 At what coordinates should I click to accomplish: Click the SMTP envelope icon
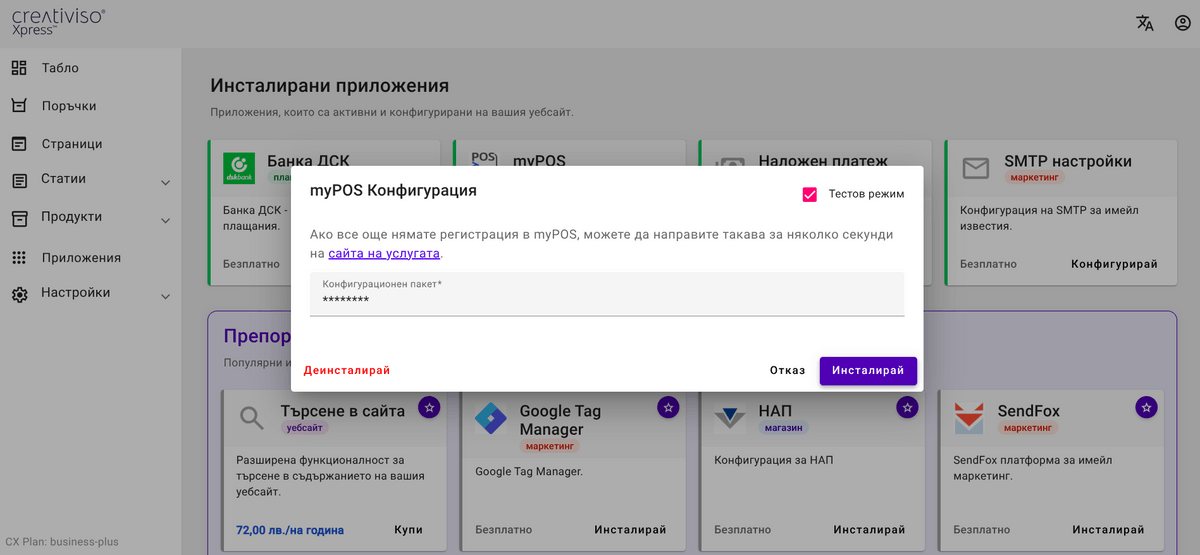point(975,168)
